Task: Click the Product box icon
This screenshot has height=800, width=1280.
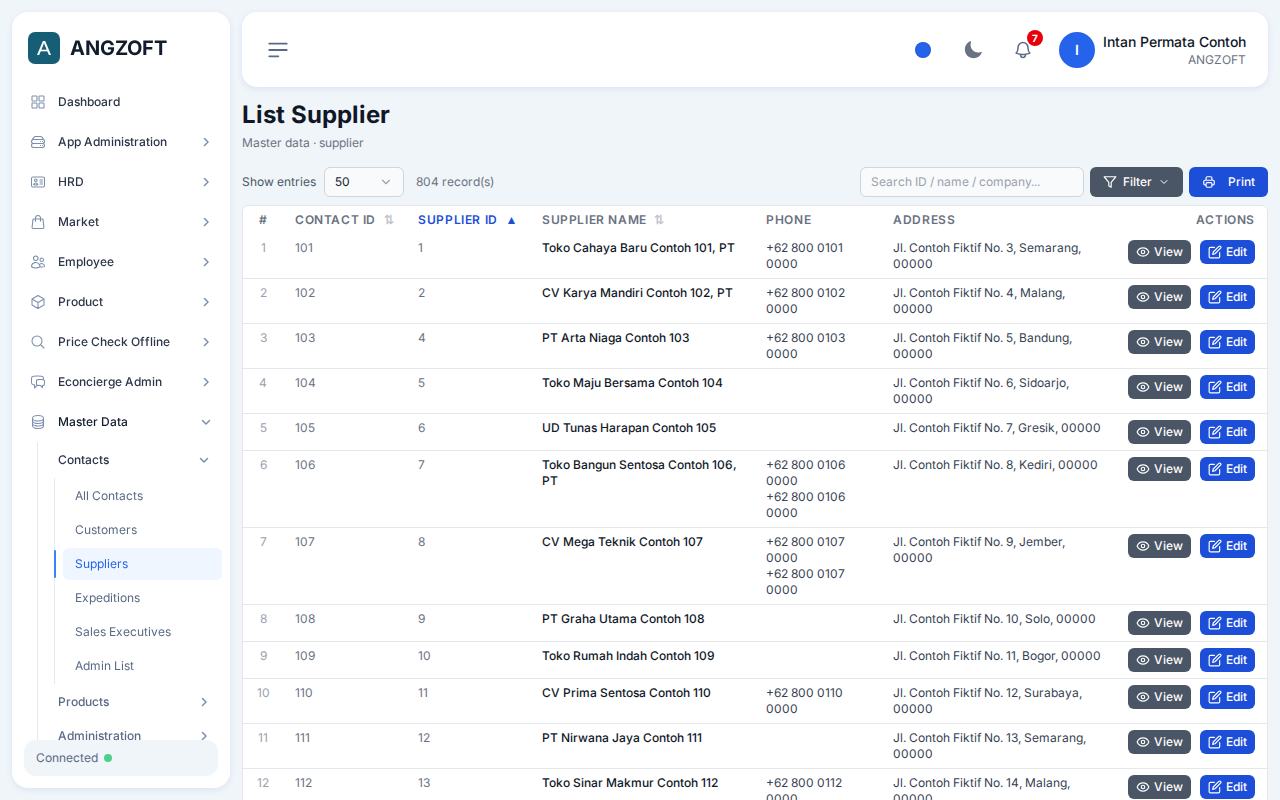Action: point(38,302)
